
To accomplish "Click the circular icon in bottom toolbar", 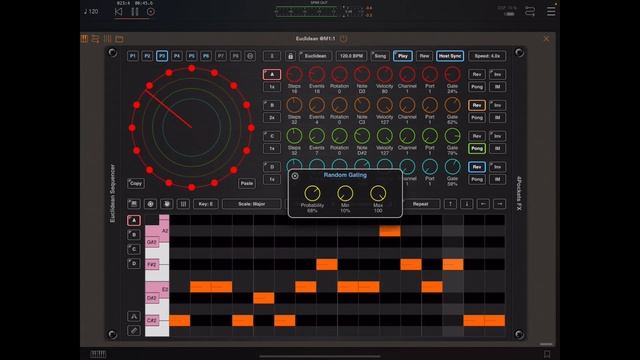I will (150, 204).
